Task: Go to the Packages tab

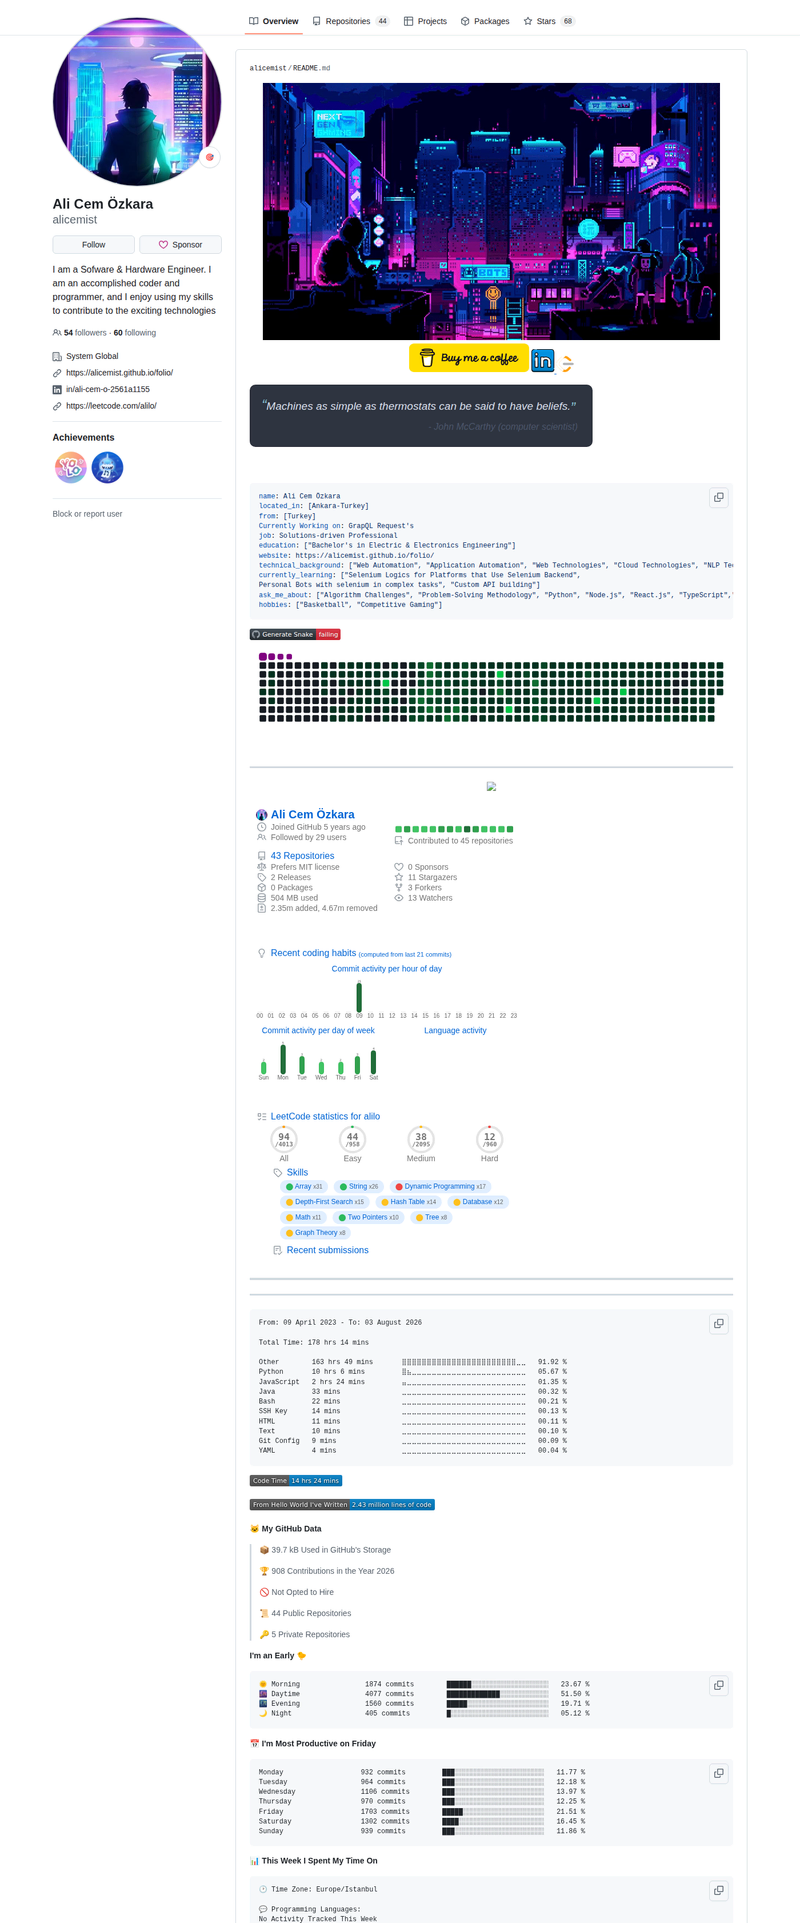Action: (x=485, y=21)
